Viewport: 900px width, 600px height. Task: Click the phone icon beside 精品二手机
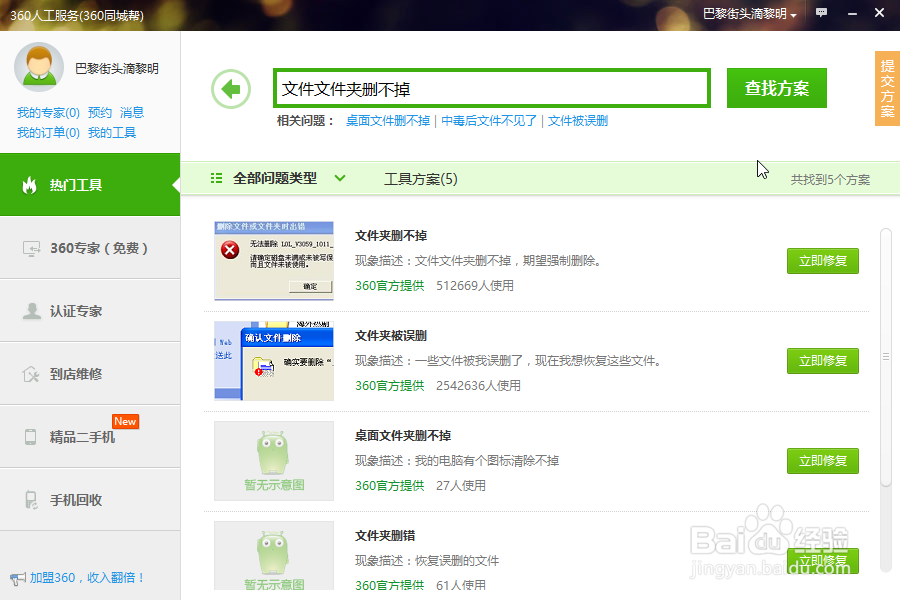pos(30,437)
